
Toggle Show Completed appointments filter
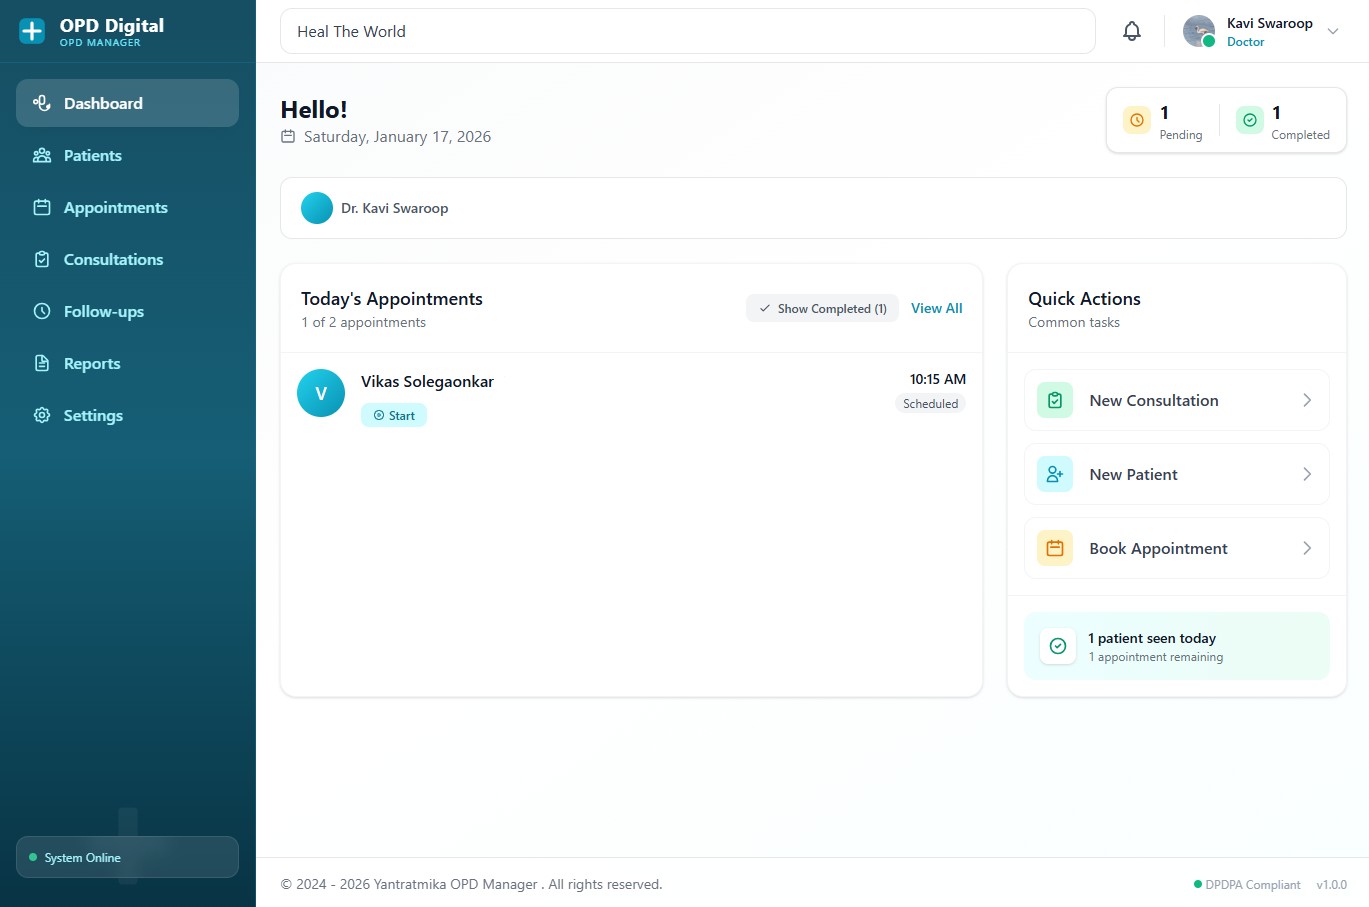[x=821, y=308]
